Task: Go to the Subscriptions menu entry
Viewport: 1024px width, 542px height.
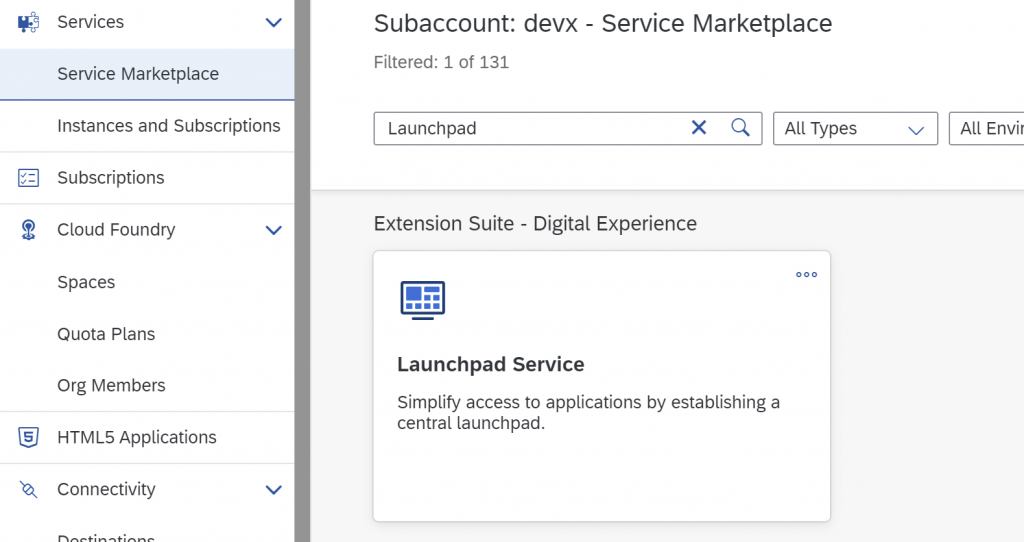Action: pyautogui.click(x=110, y=178)
